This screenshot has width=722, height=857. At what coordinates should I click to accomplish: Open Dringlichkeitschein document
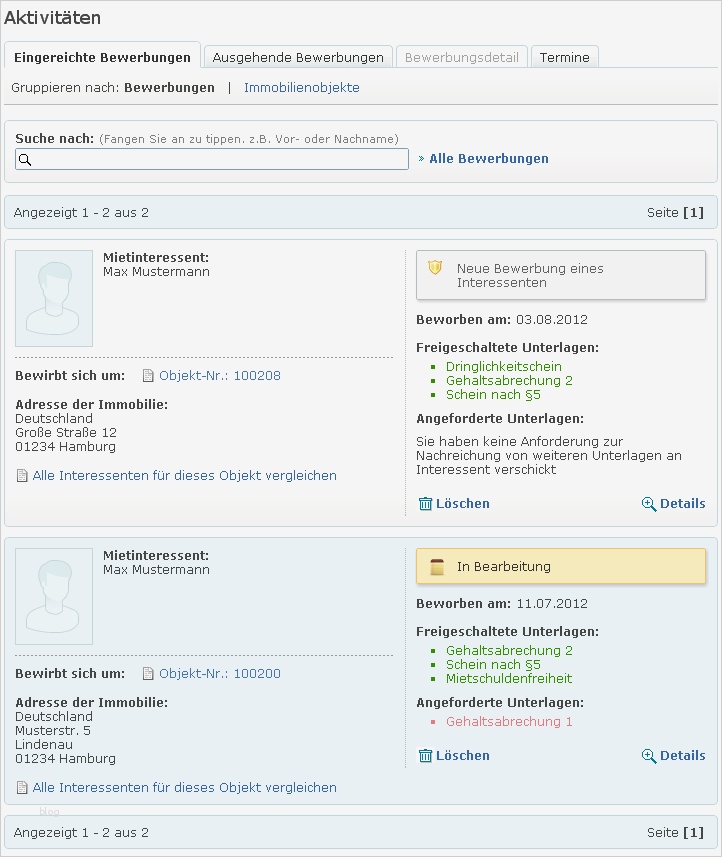[503, 366]
